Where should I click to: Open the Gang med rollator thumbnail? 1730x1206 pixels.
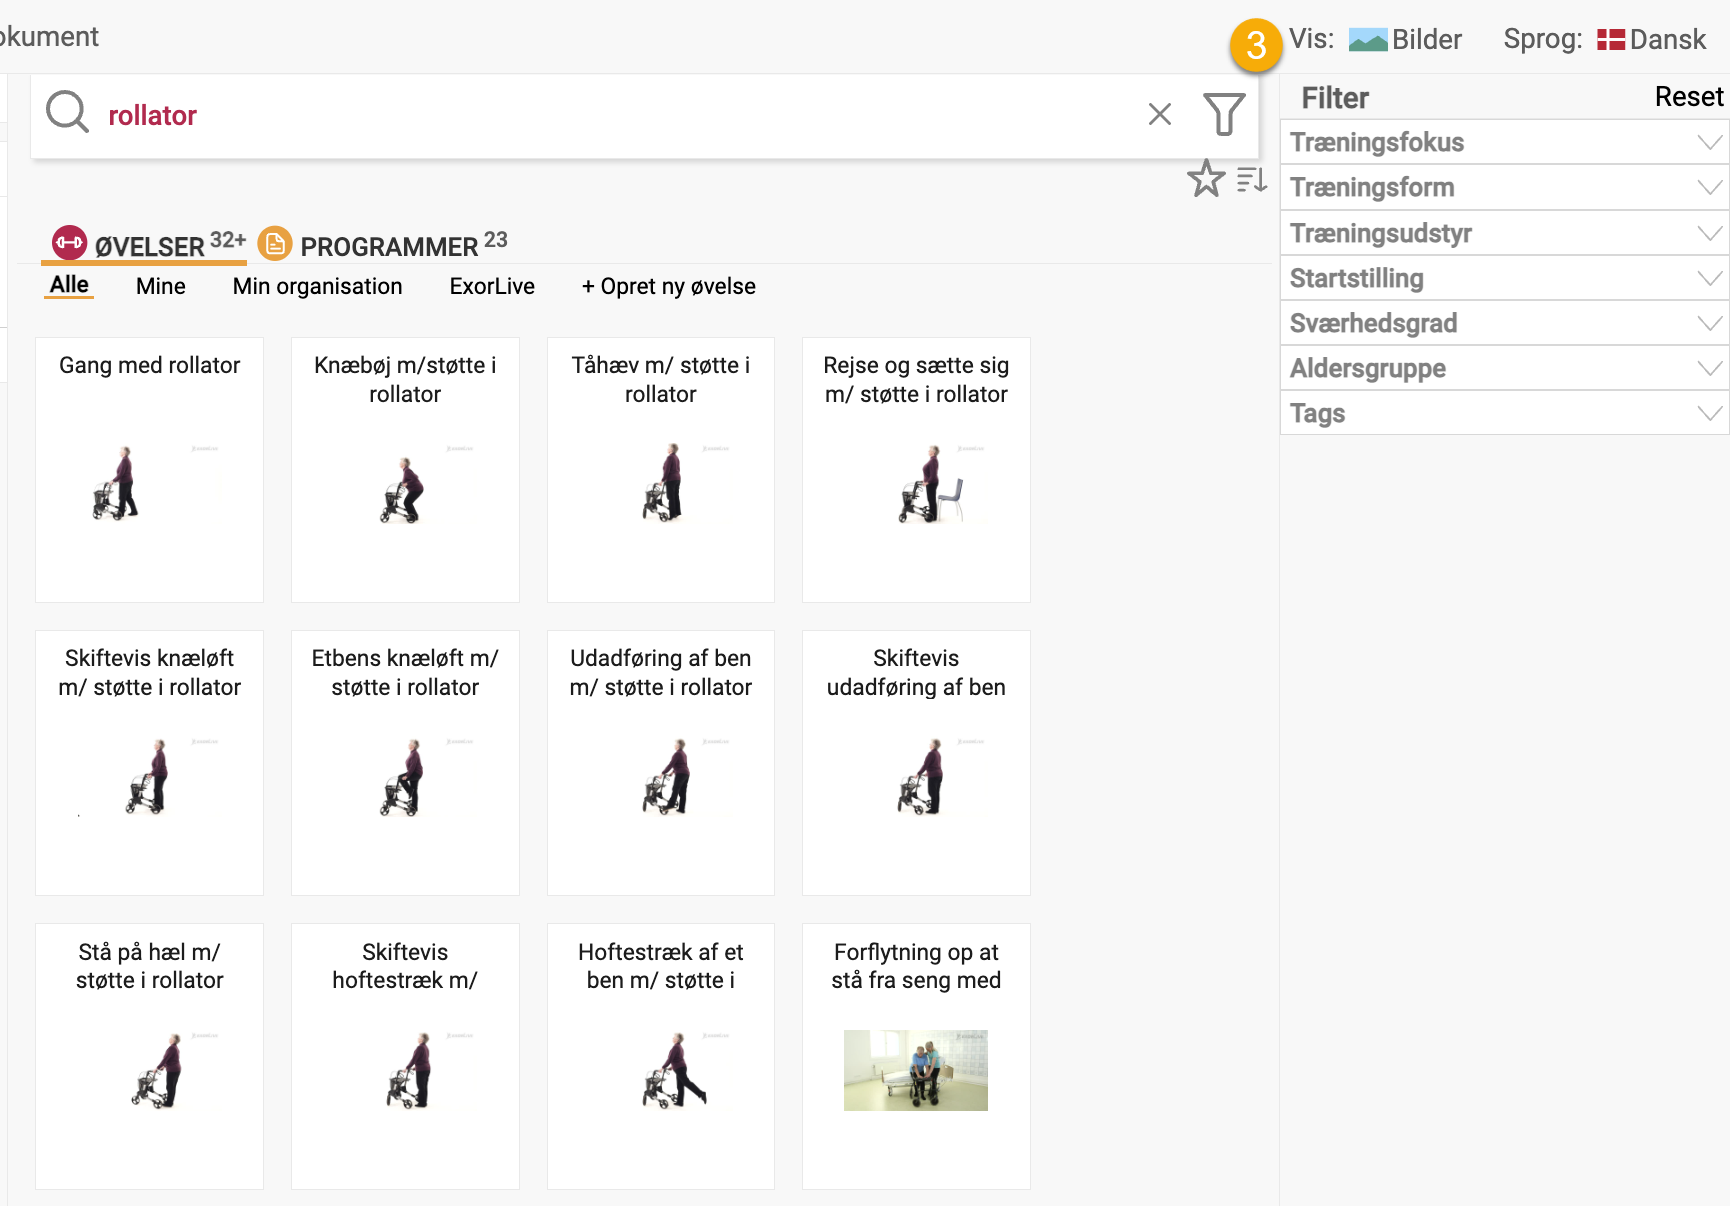(x=149, y=484)
